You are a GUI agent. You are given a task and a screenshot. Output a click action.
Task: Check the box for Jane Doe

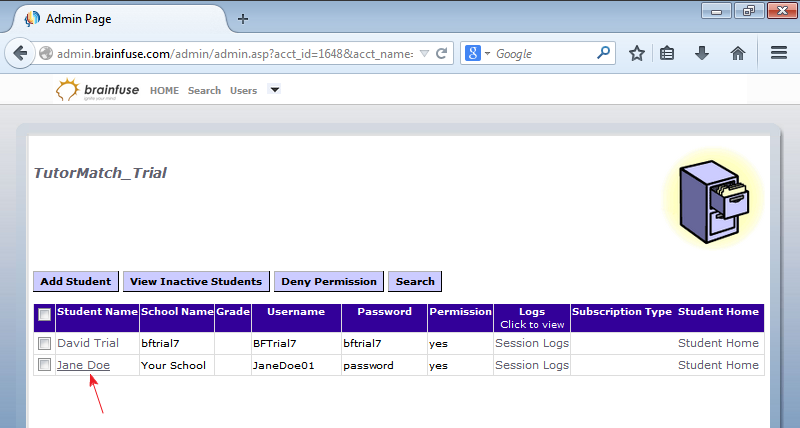[44, 365]
